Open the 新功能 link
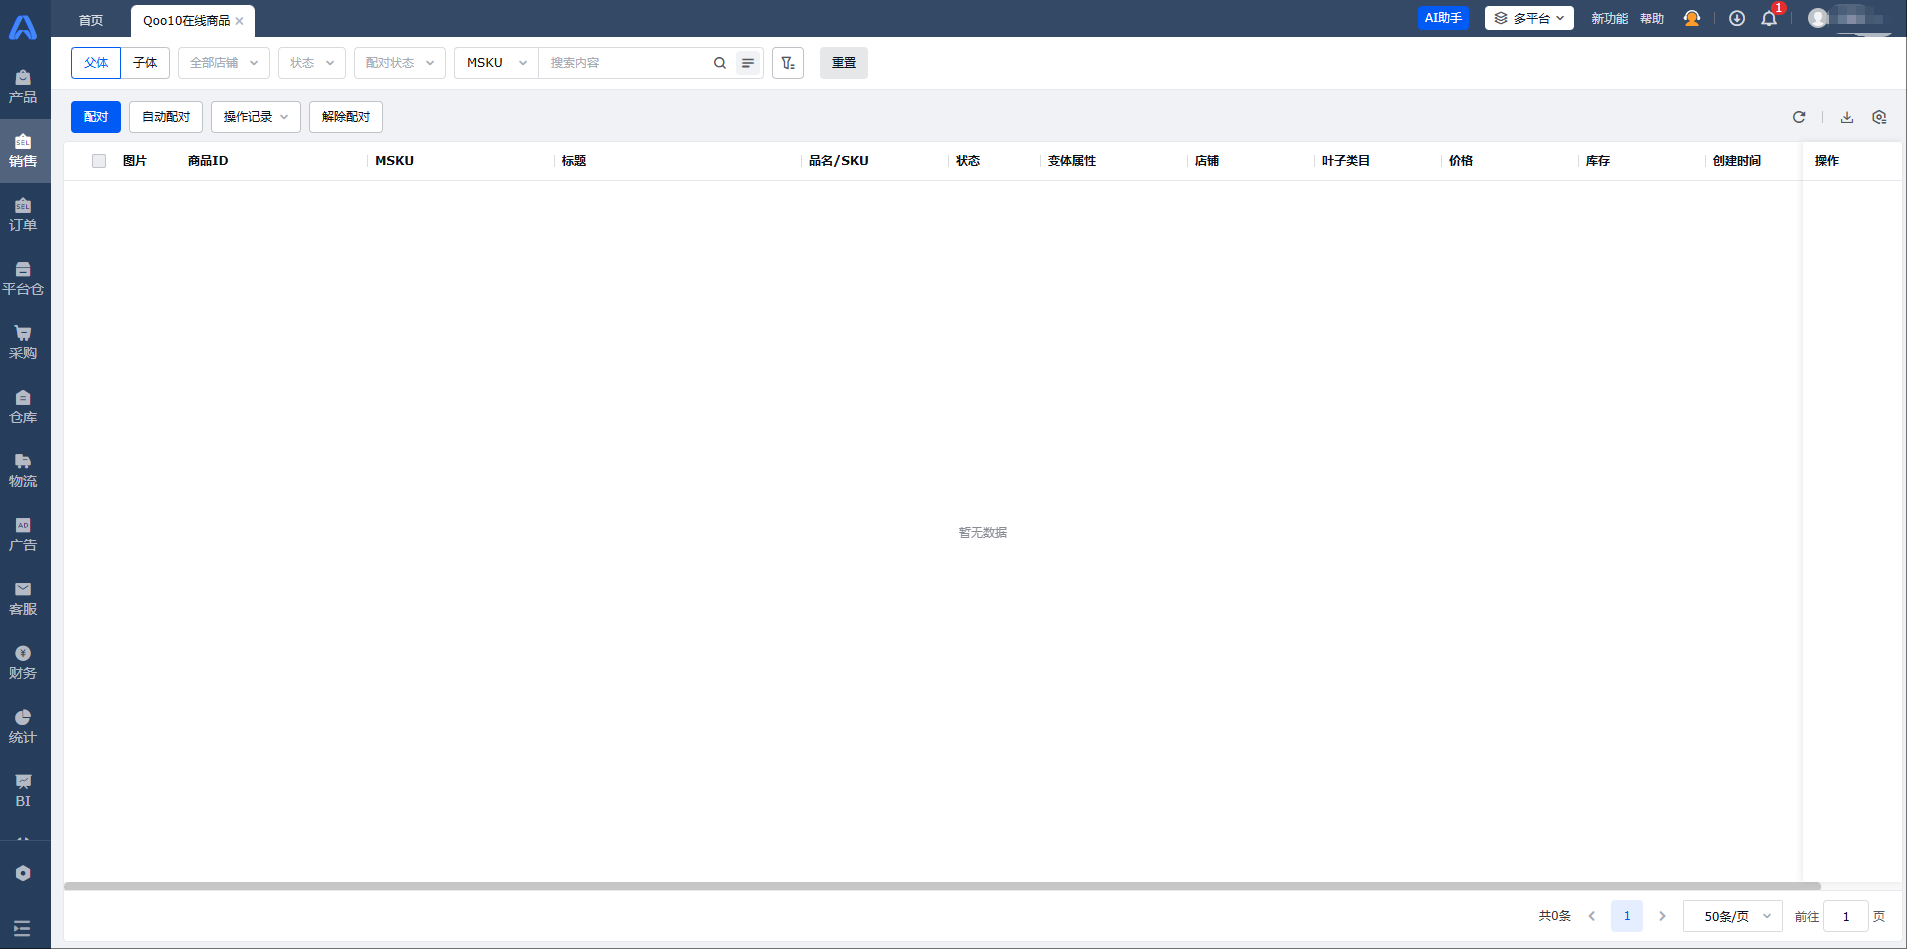The width and height of the screenshot is (1907, 949). [1609, 18]
